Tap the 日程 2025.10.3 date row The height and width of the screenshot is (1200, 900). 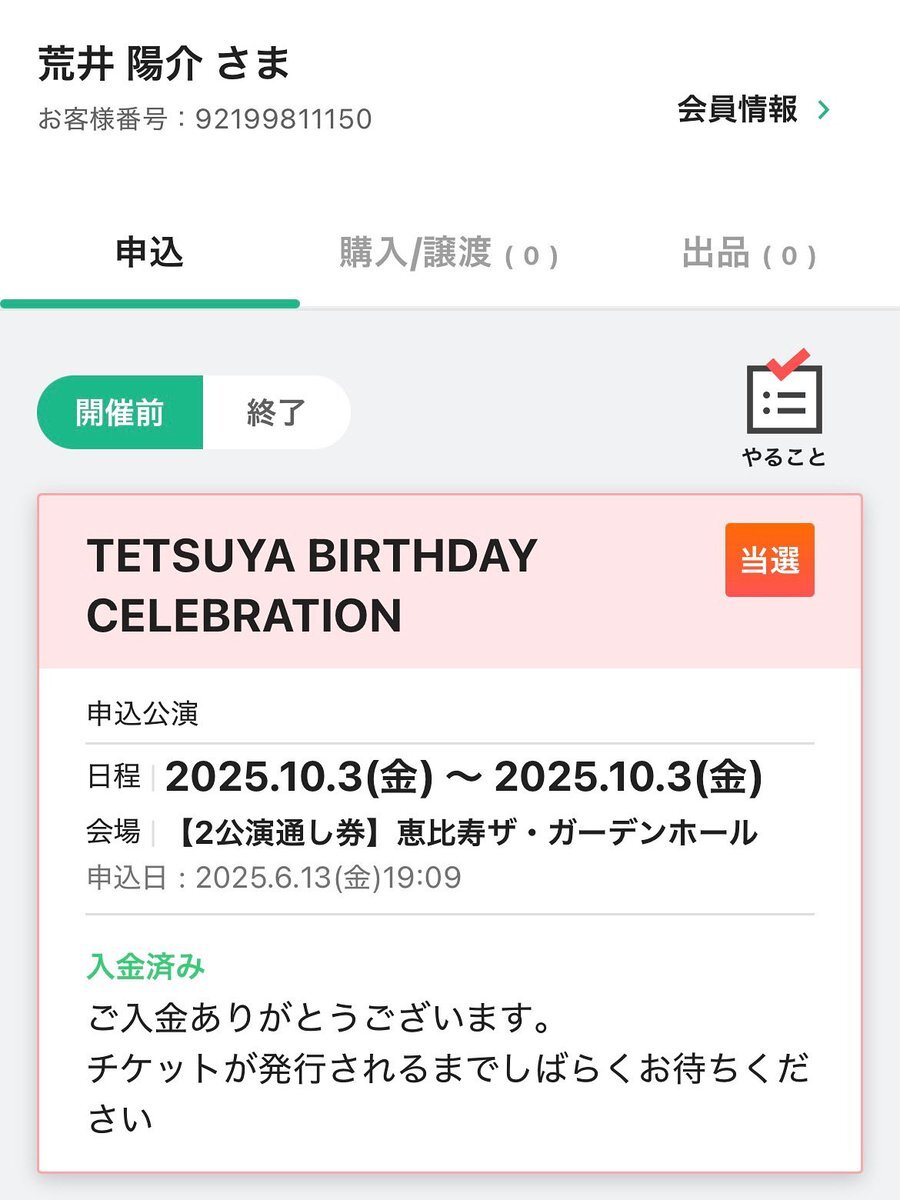click(x=425, y=777)
